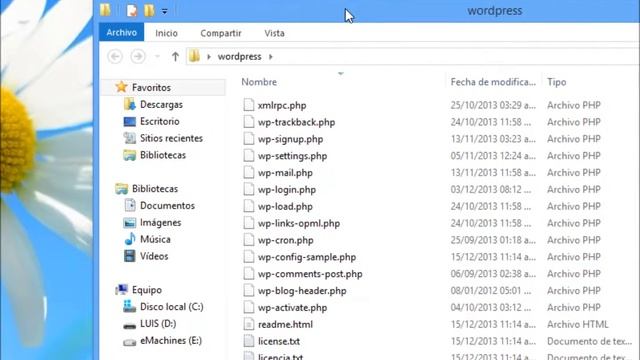Screen dimensions: 640x360
Task: Click the wp-login.php file icon
Action: click(x=249, y=189)
